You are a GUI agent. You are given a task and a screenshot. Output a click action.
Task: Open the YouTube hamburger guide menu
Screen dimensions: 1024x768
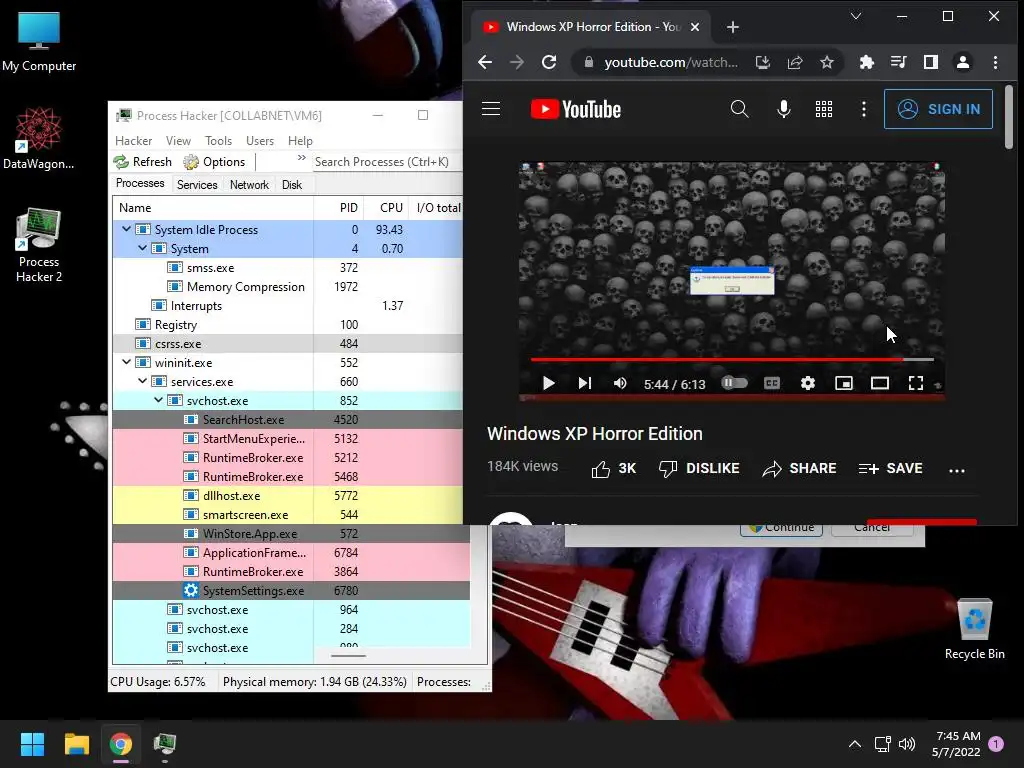pyautogui.click(x=491, y=109)
